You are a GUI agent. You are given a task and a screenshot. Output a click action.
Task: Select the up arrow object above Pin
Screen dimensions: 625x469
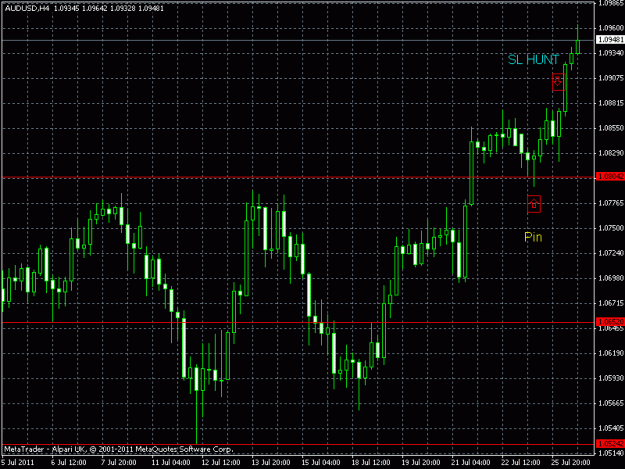(534, 204)
